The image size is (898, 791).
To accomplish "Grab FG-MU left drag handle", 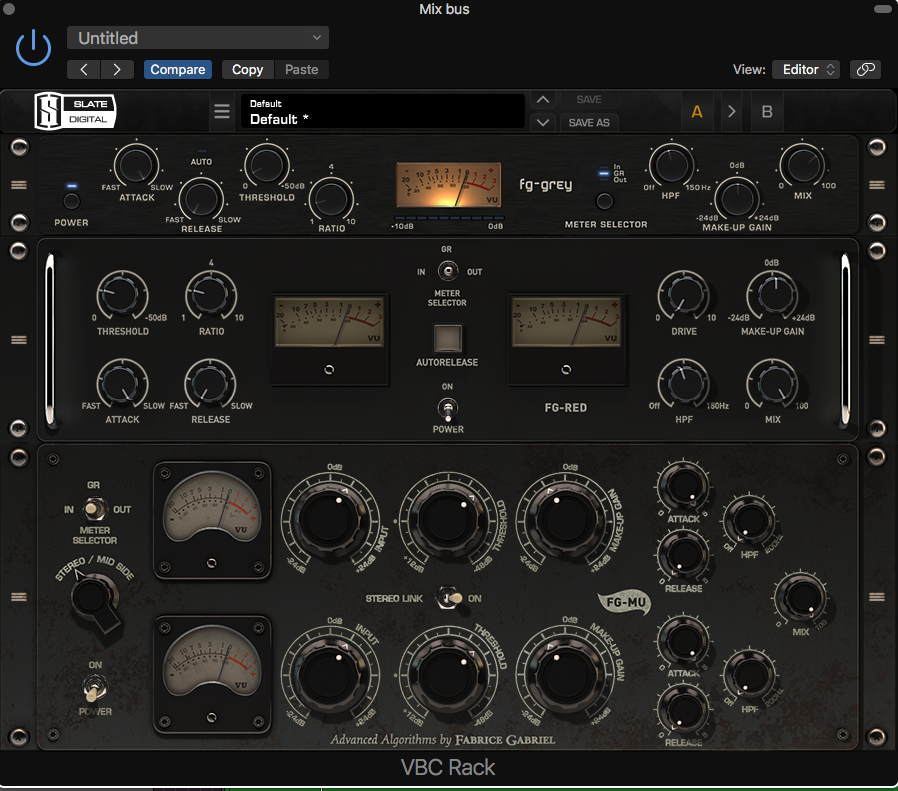I will 19,597.
